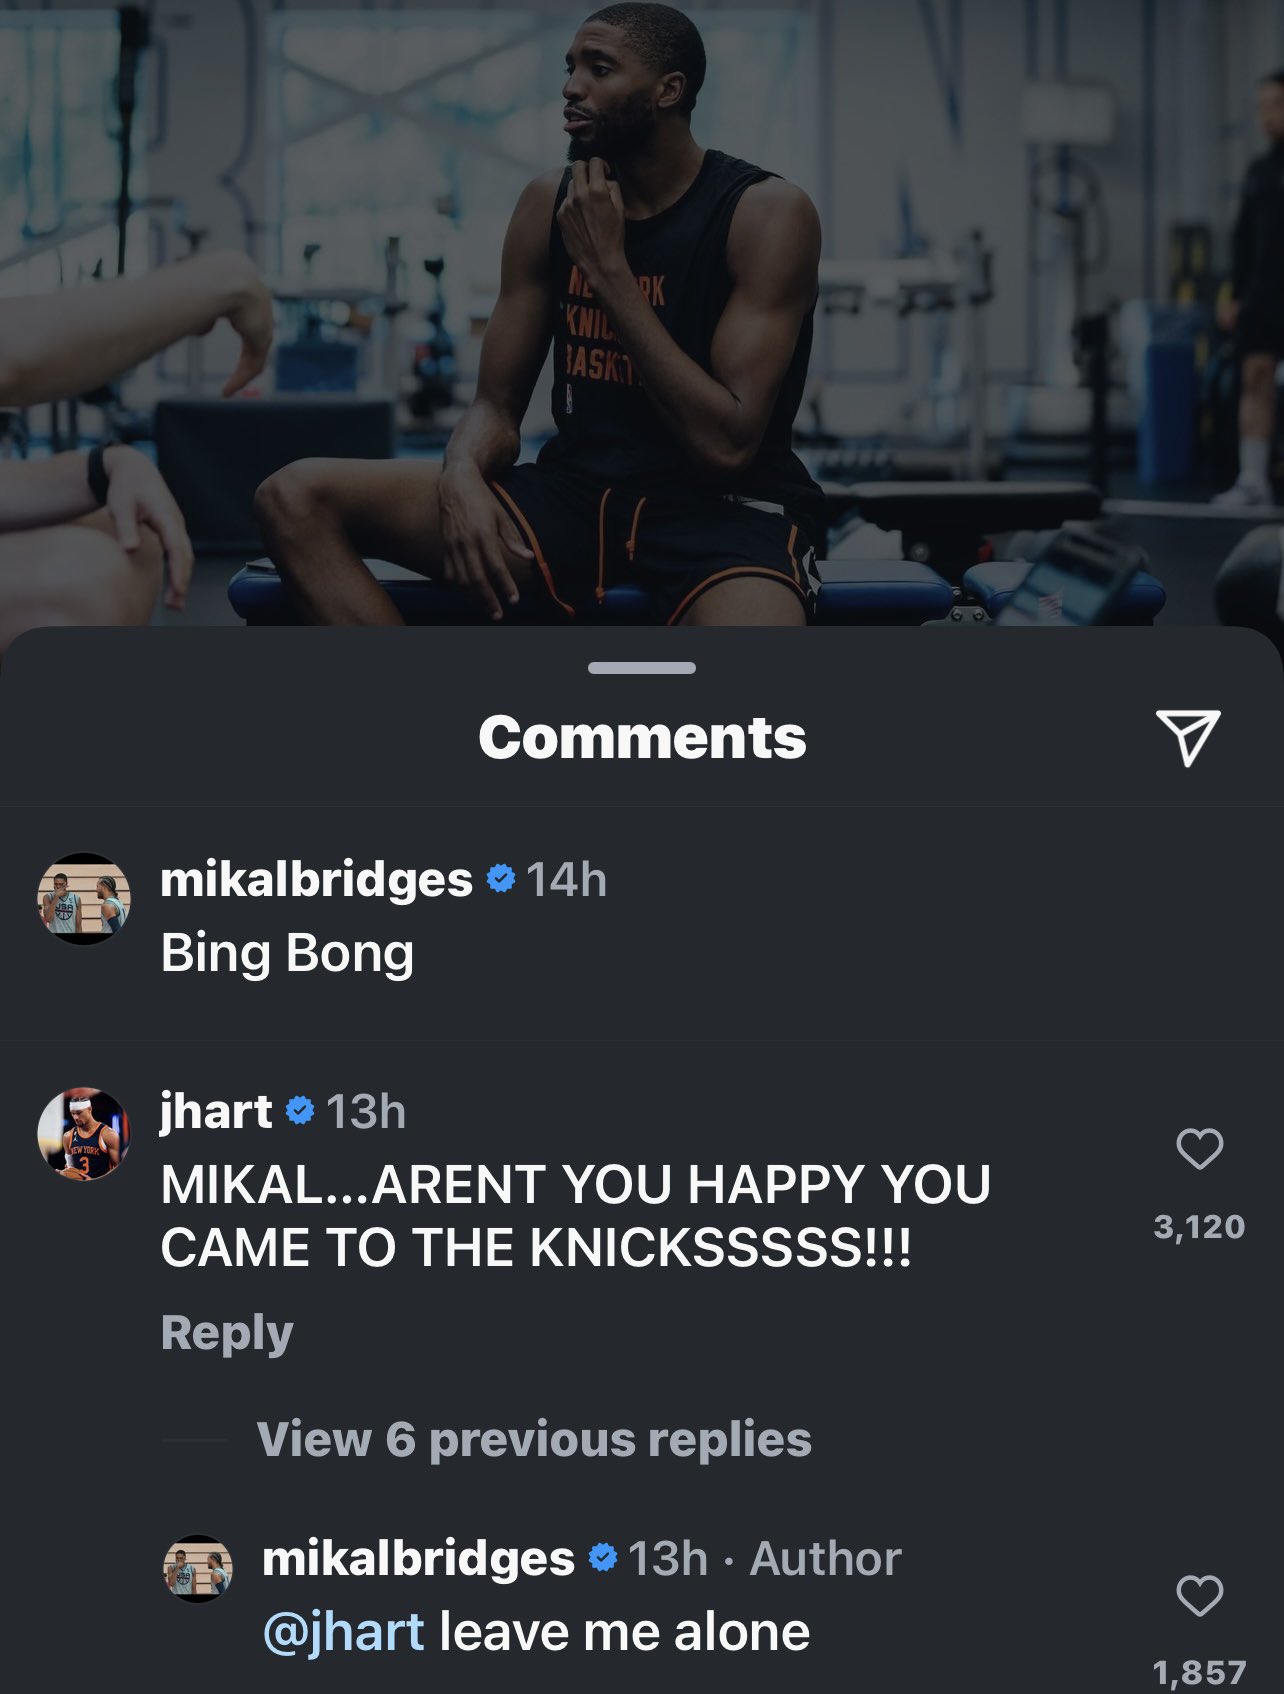View the 3,120 likes count
Image resolution: width=1284 pixels, height=1694 pixels.
[x=1199, y=1226]
